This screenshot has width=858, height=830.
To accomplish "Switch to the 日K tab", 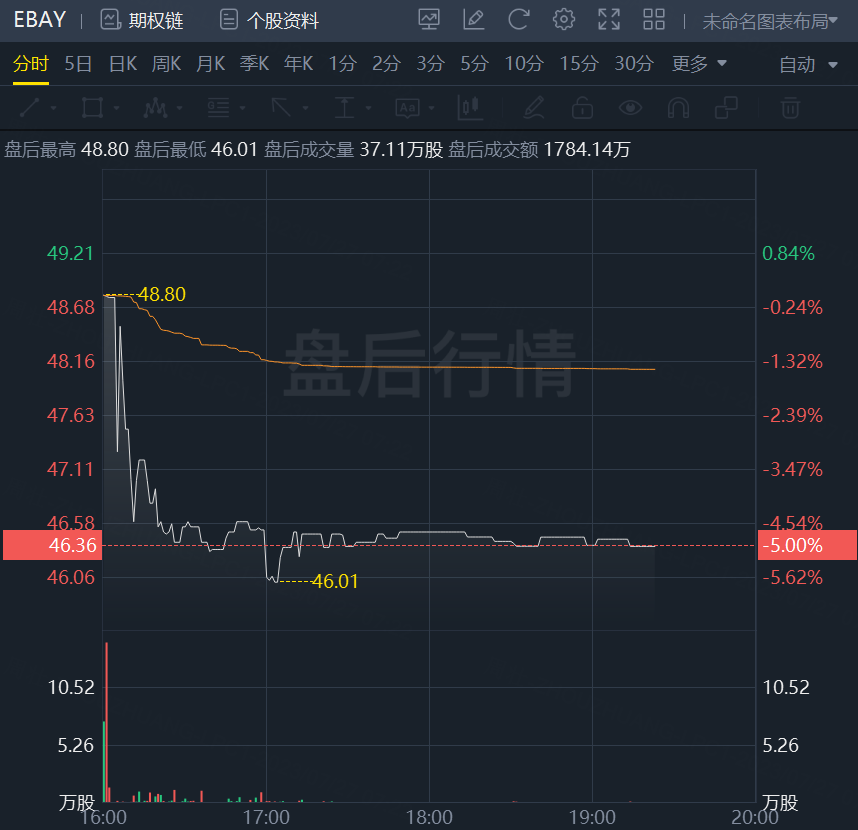I will pyautogui.click(x=122, y=64).
